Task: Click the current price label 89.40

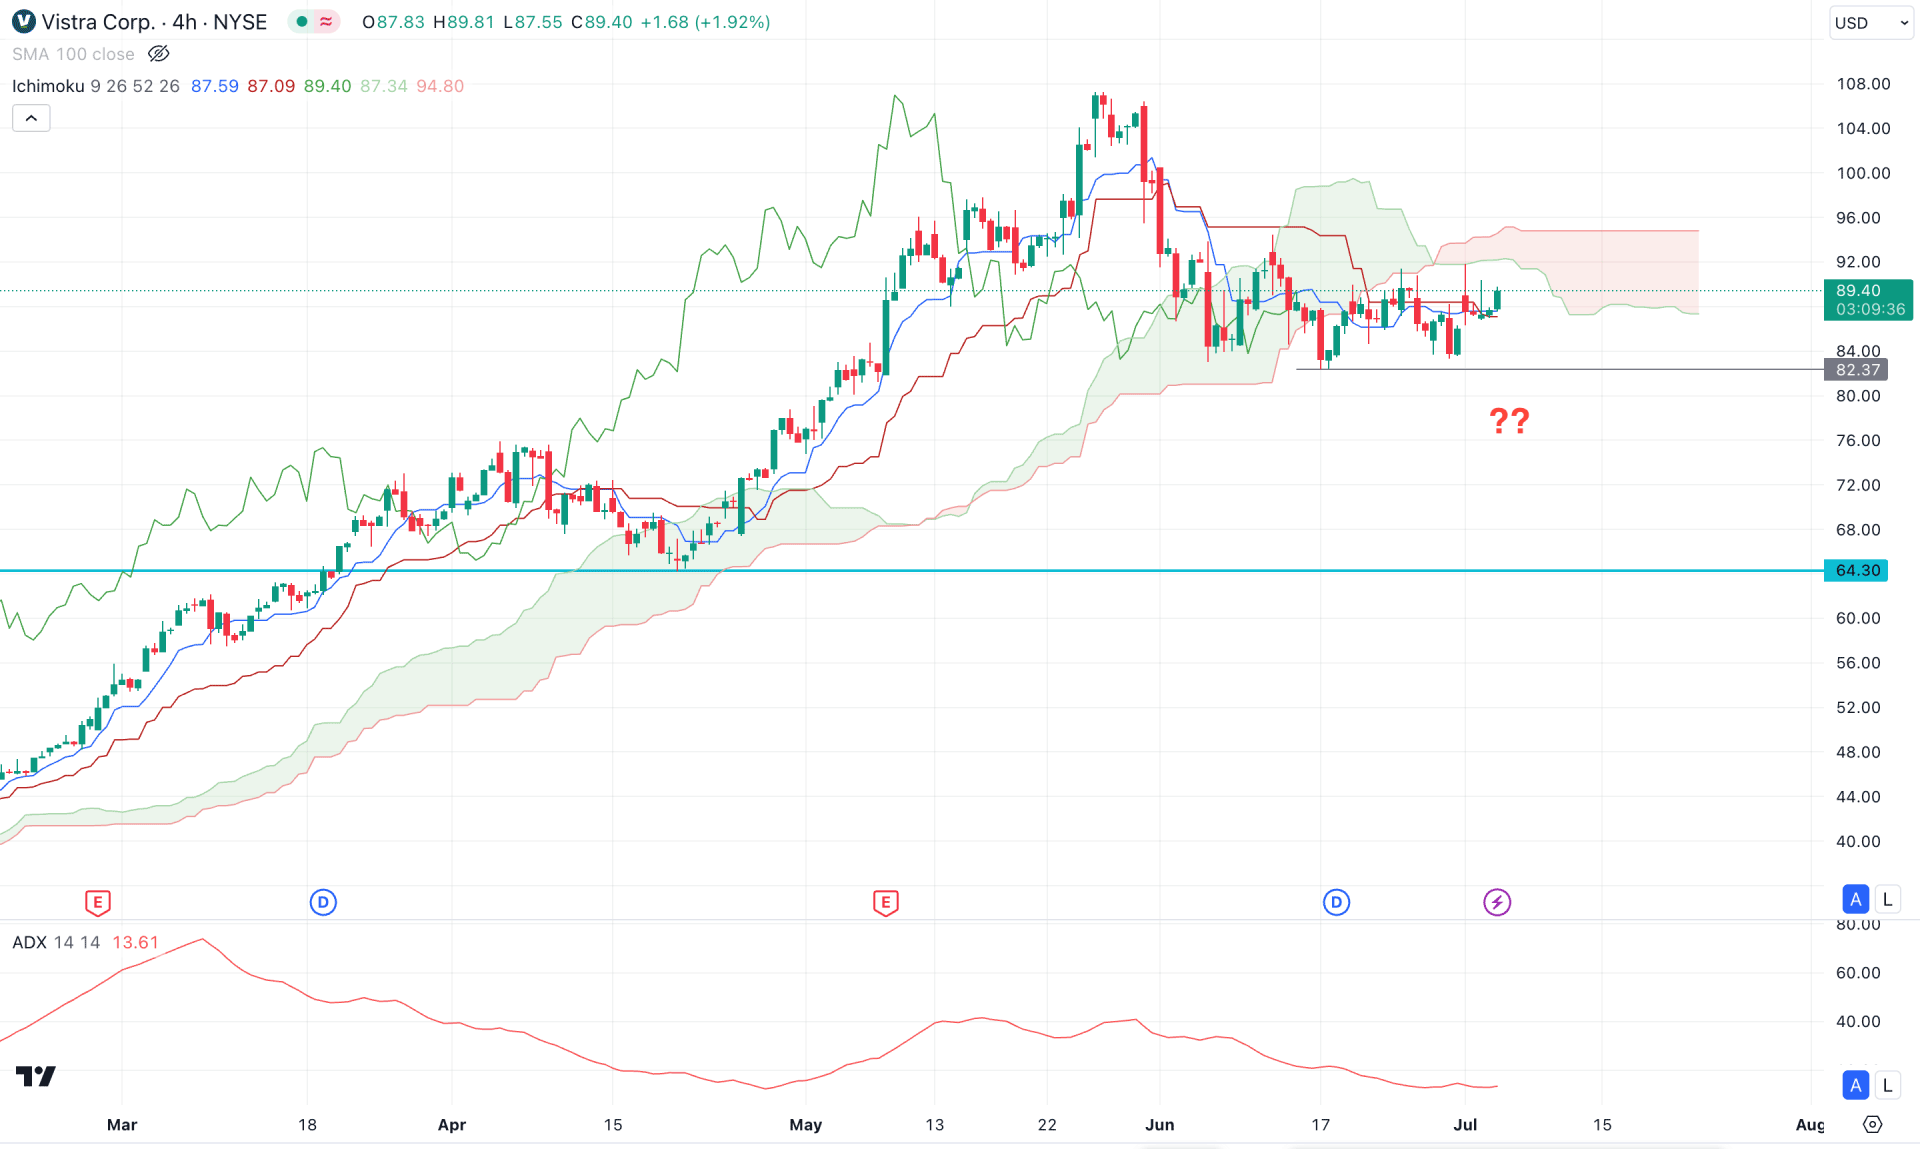Action: pyautogui.click(x=1868, y=300)
